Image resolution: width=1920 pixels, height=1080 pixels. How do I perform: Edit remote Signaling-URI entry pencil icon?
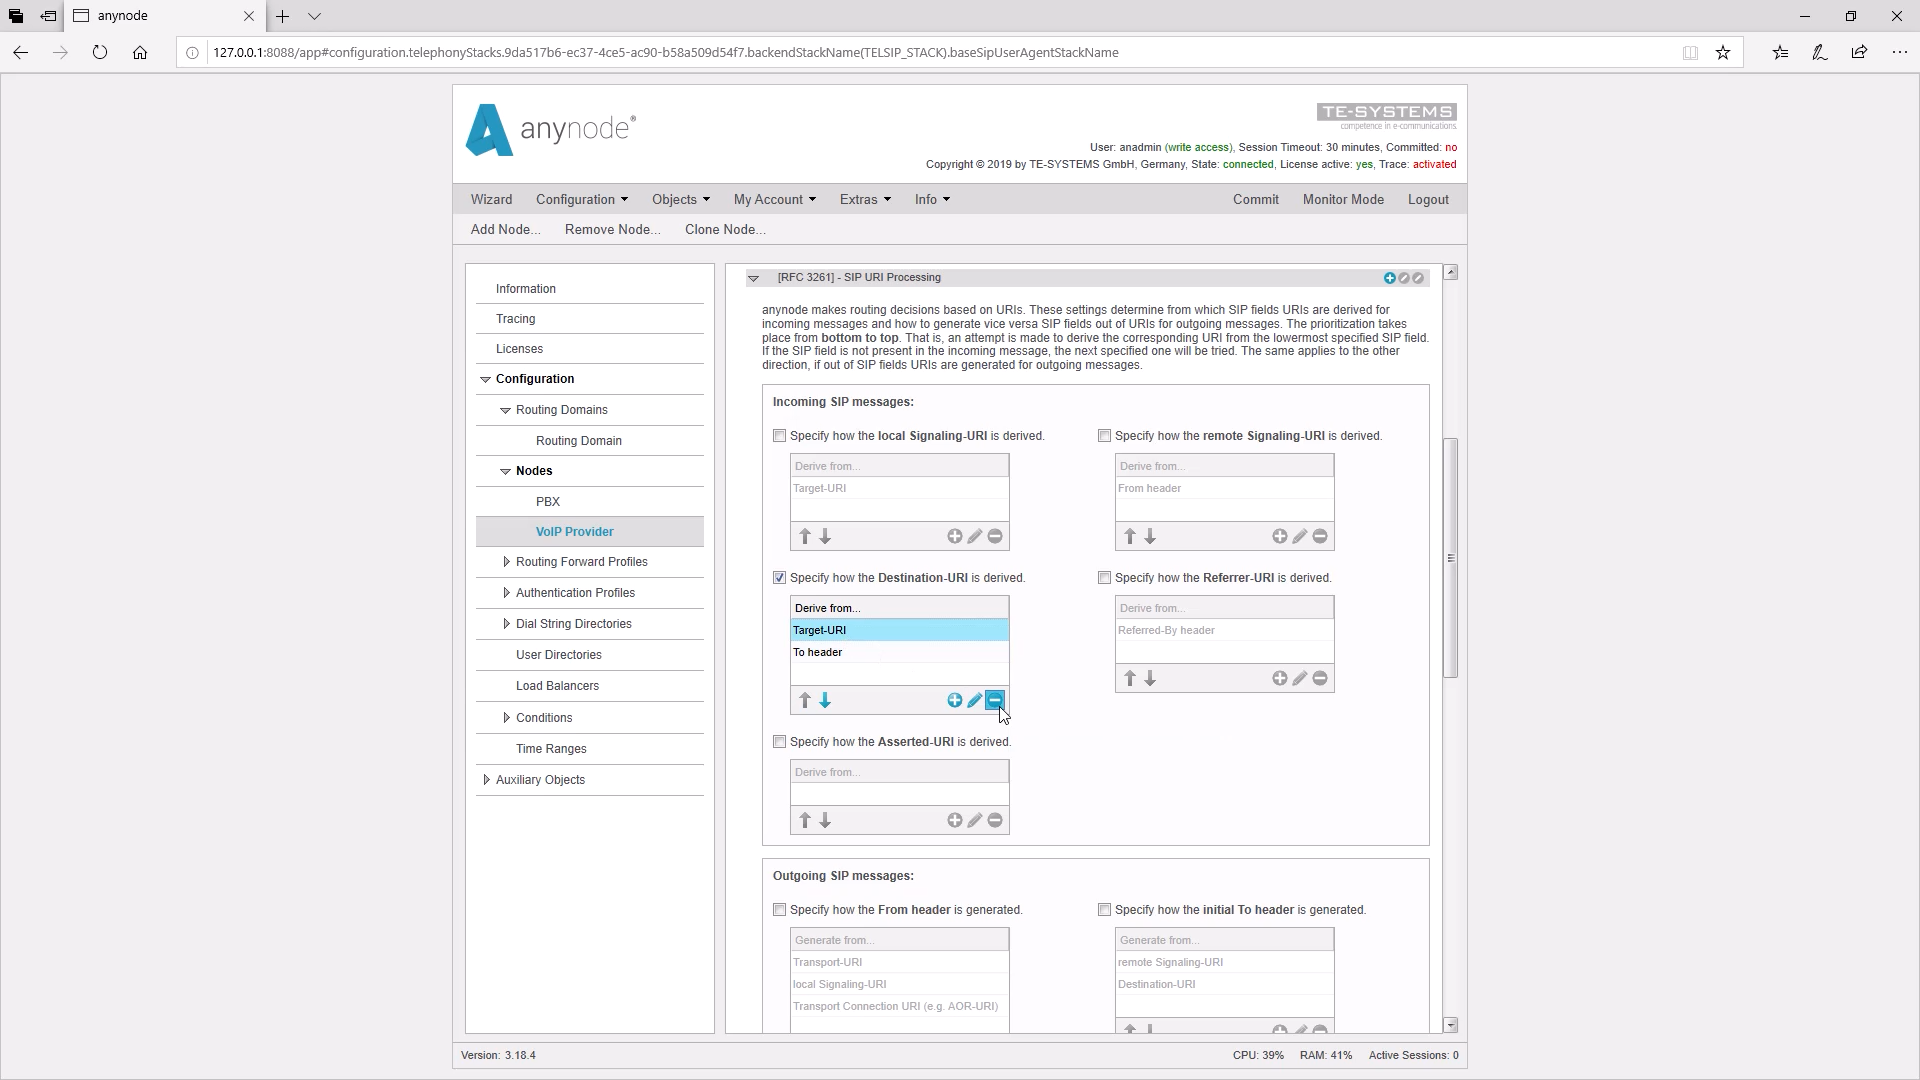point(1299,537)
